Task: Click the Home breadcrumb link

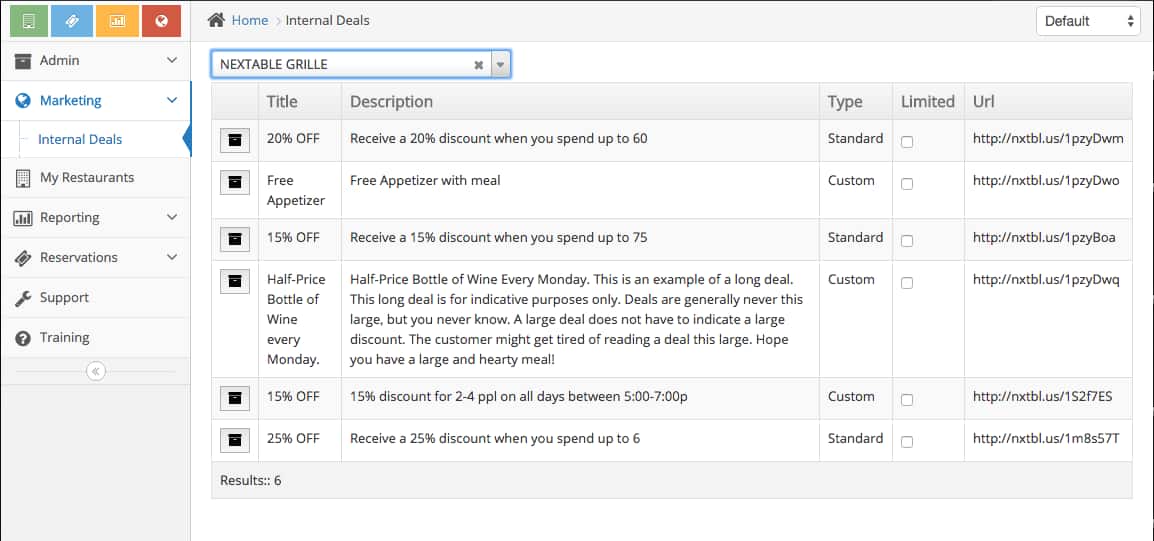Action: coord(249,20)
